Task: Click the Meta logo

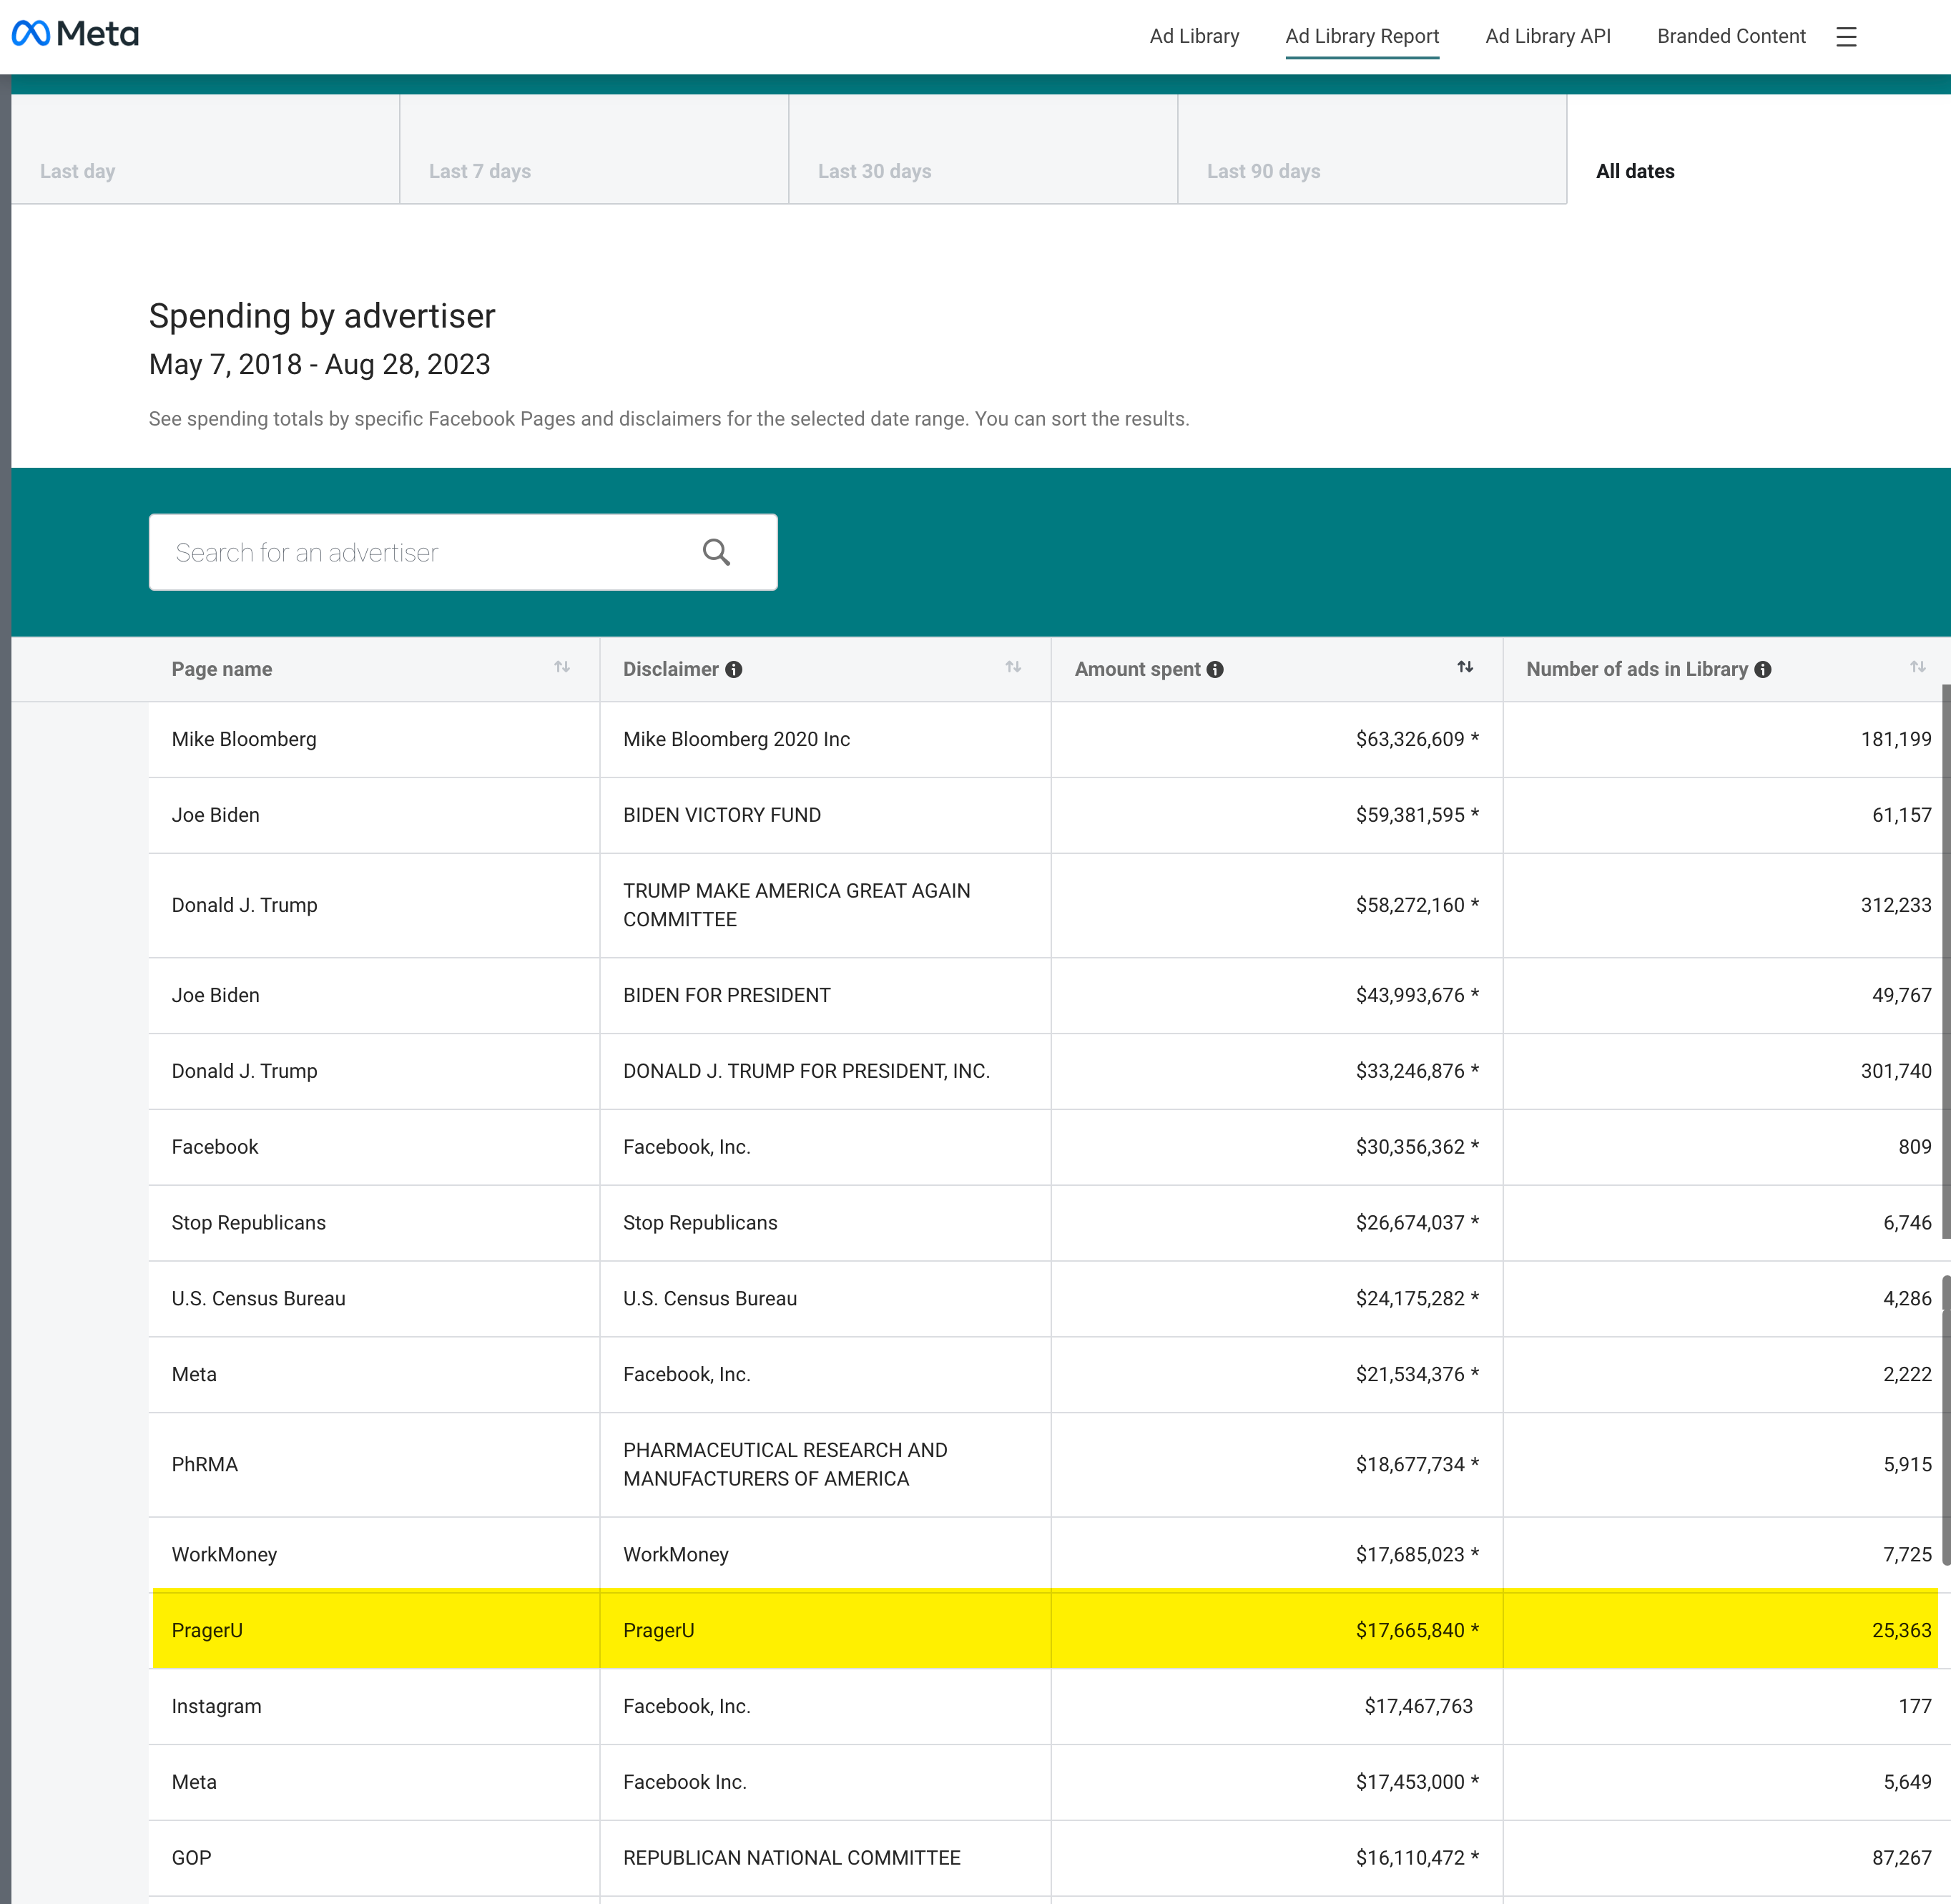Action: tap(75, 34)
